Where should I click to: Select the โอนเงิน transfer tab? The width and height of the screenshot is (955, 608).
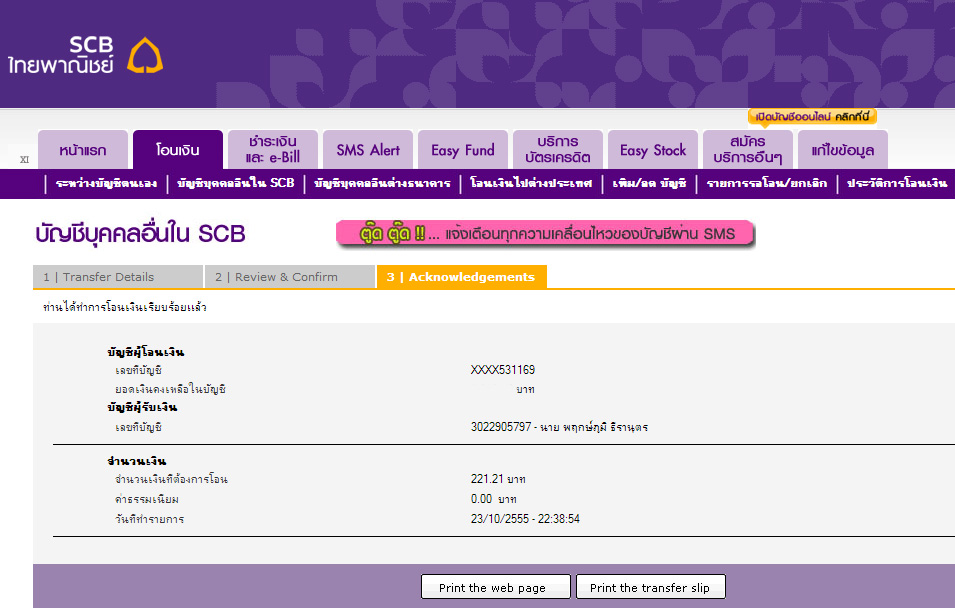coord(178,150)
